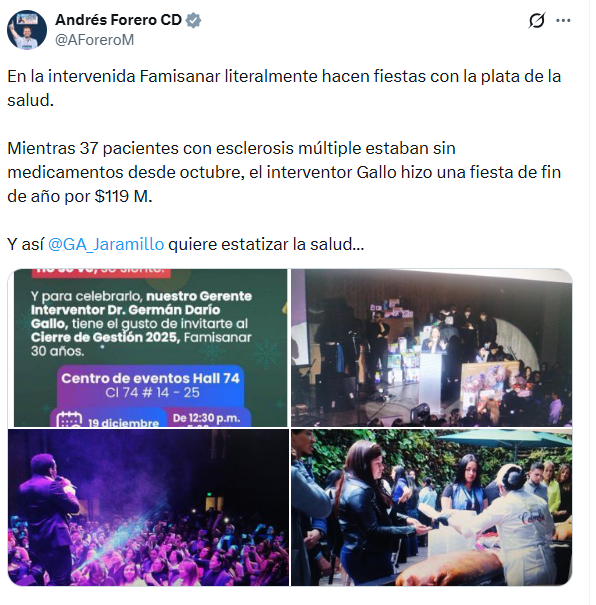Click the tweet's first paragraph about Famisanar

pyautogui.click(x=284, y=88)
